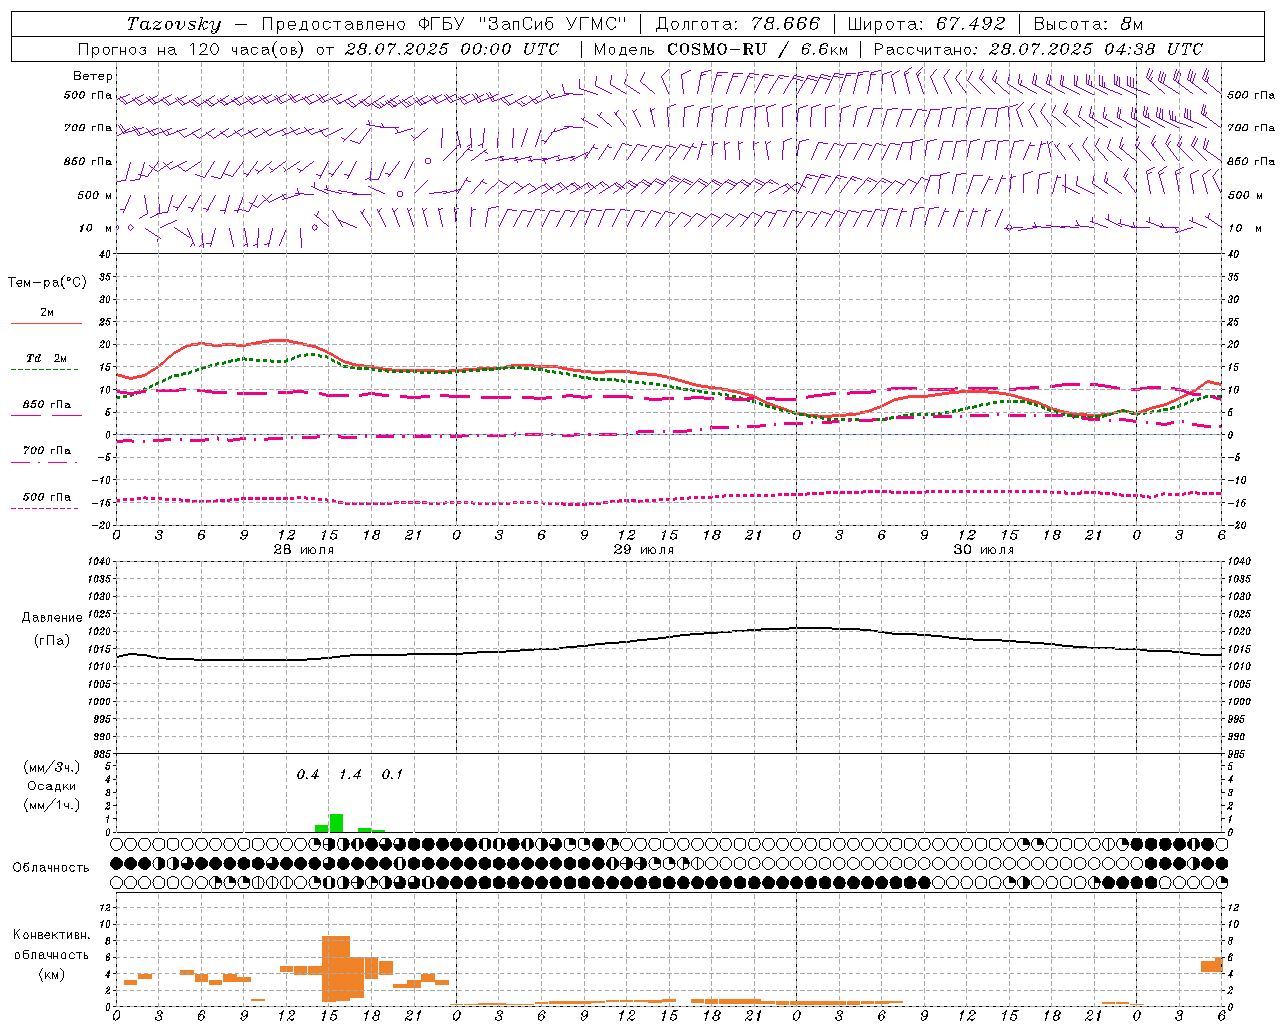Click the 2м temperature legend label
This screenshot has height=1024, width=1280.
coord(47,312)
